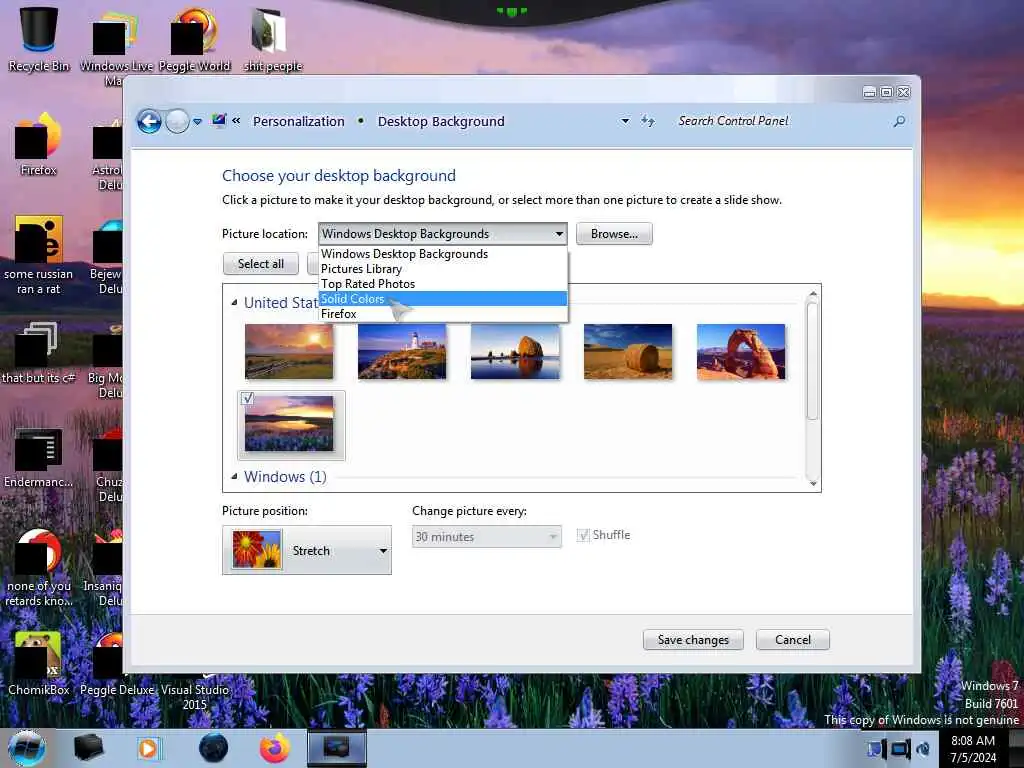Open the Endermanc... desktop icon
This screenshot has height=768, width=1024.
[x=38, y=457]
